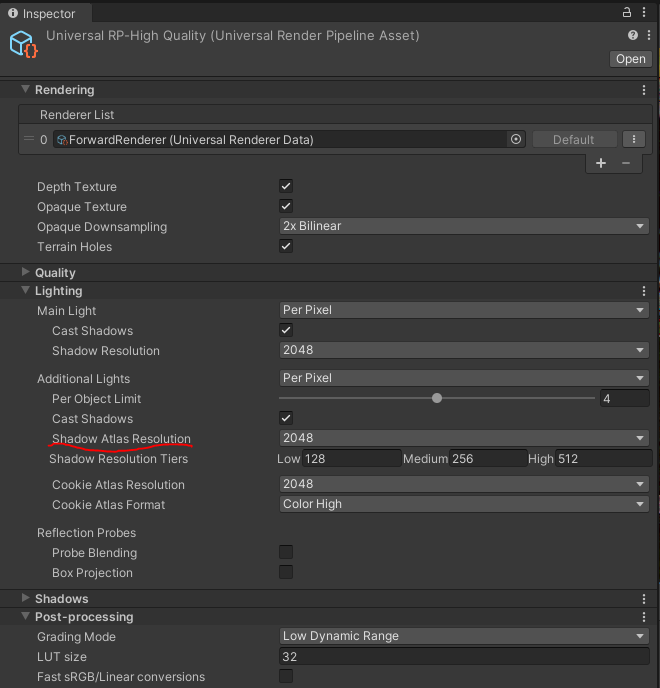
Task: Click the Universal Render Pipeline Asset icon
Action: (23, 44)
